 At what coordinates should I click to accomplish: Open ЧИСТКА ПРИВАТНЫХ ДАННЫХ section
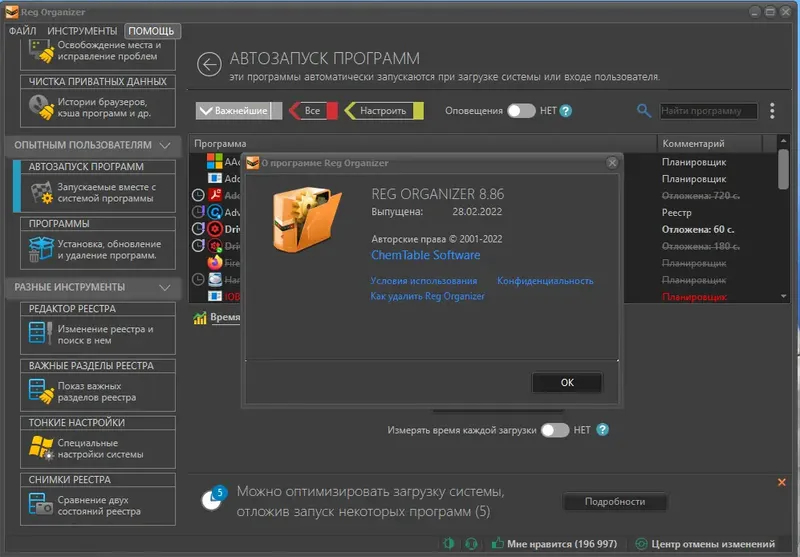pyautogui.click(x=97, y=101)
